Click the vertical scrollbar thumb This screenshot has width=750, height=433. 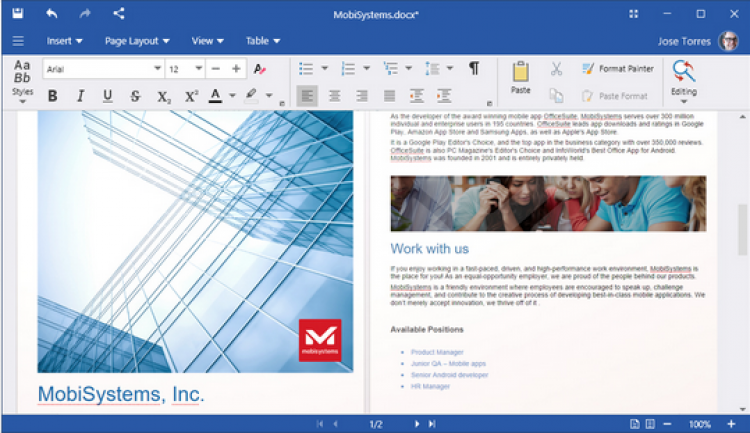(x=742, y=230)
